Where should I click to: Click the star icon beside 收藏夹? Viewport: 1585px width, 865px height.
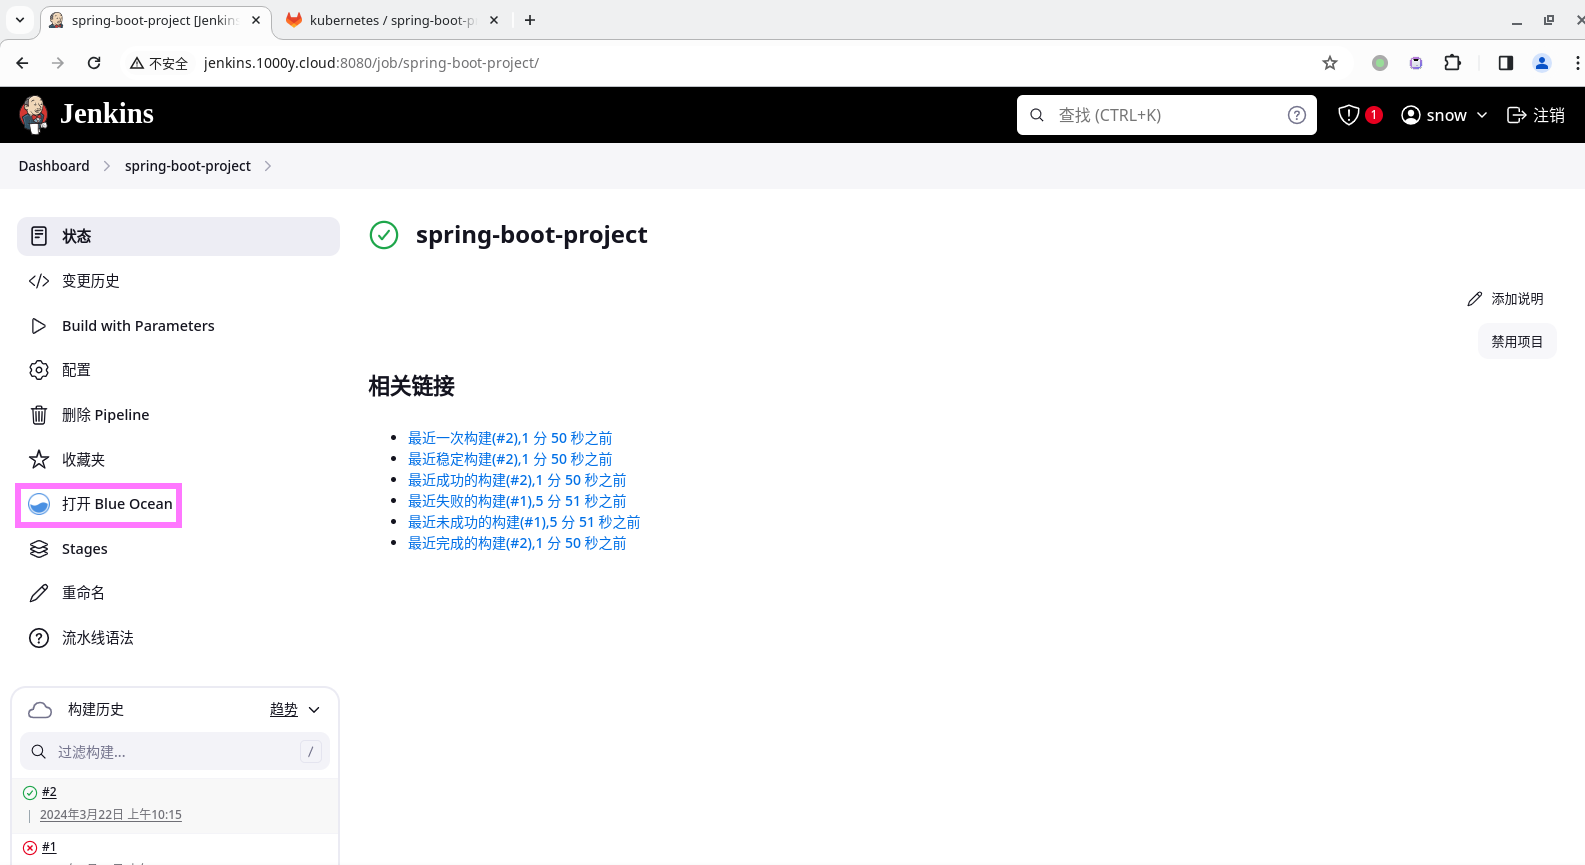coord(39,460)
